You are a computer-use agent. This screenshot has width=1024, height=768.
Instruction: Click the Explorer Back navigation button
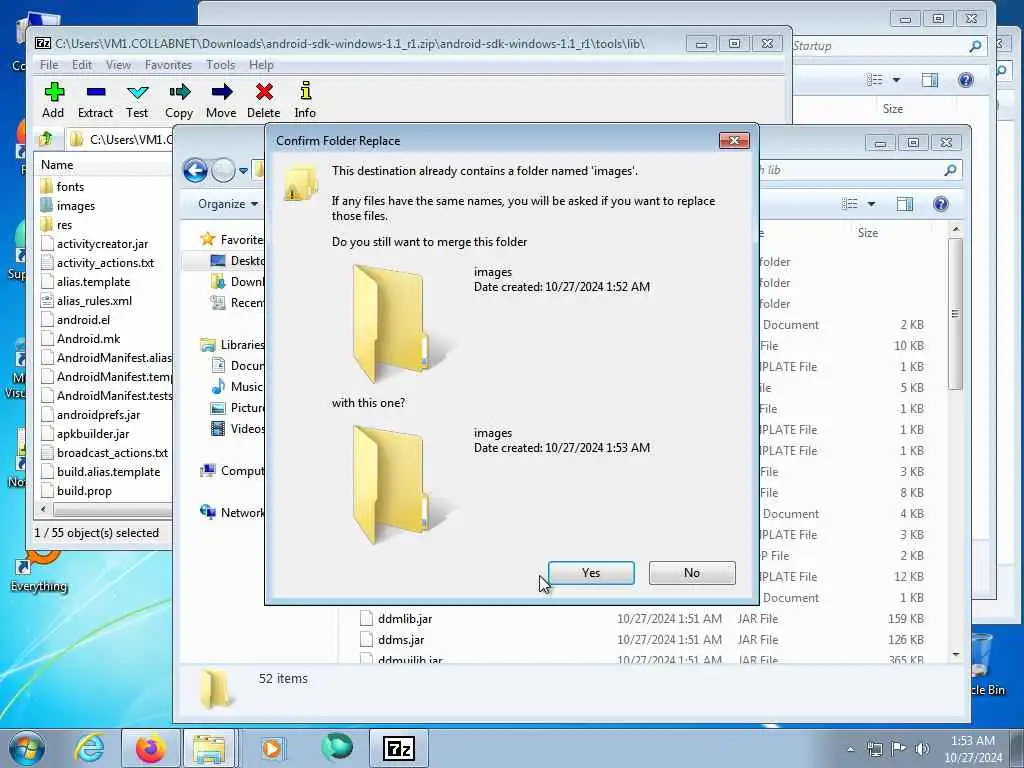pyautogui.click(x=195, y=170)
